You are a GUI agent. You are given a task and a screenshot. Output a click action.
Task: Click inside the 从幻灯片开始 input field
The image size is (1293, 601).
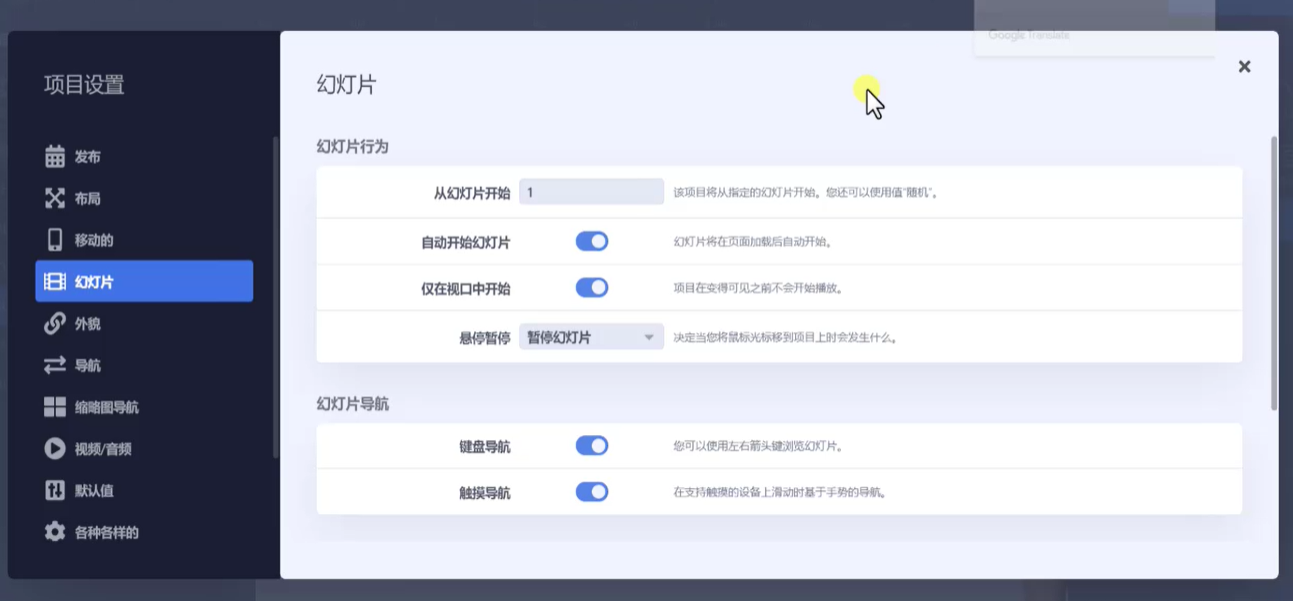coord(590,190)
